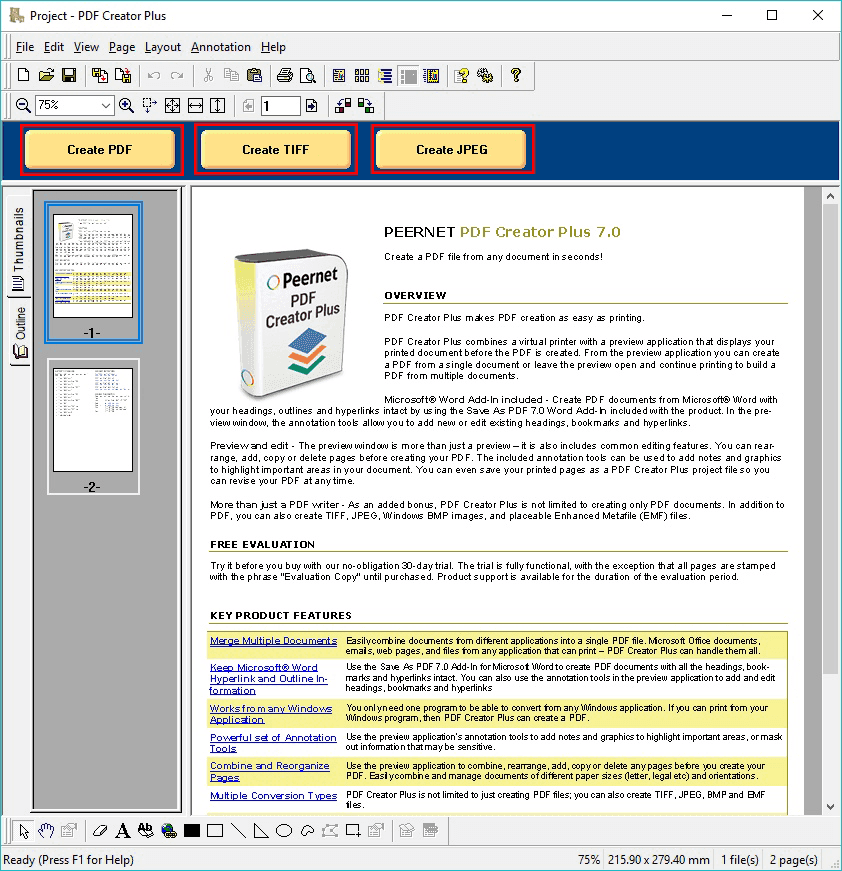Screen dimensions: 842x871
Task: Follow the Combine and Reorganize Pages link
Action: (269, 772)
